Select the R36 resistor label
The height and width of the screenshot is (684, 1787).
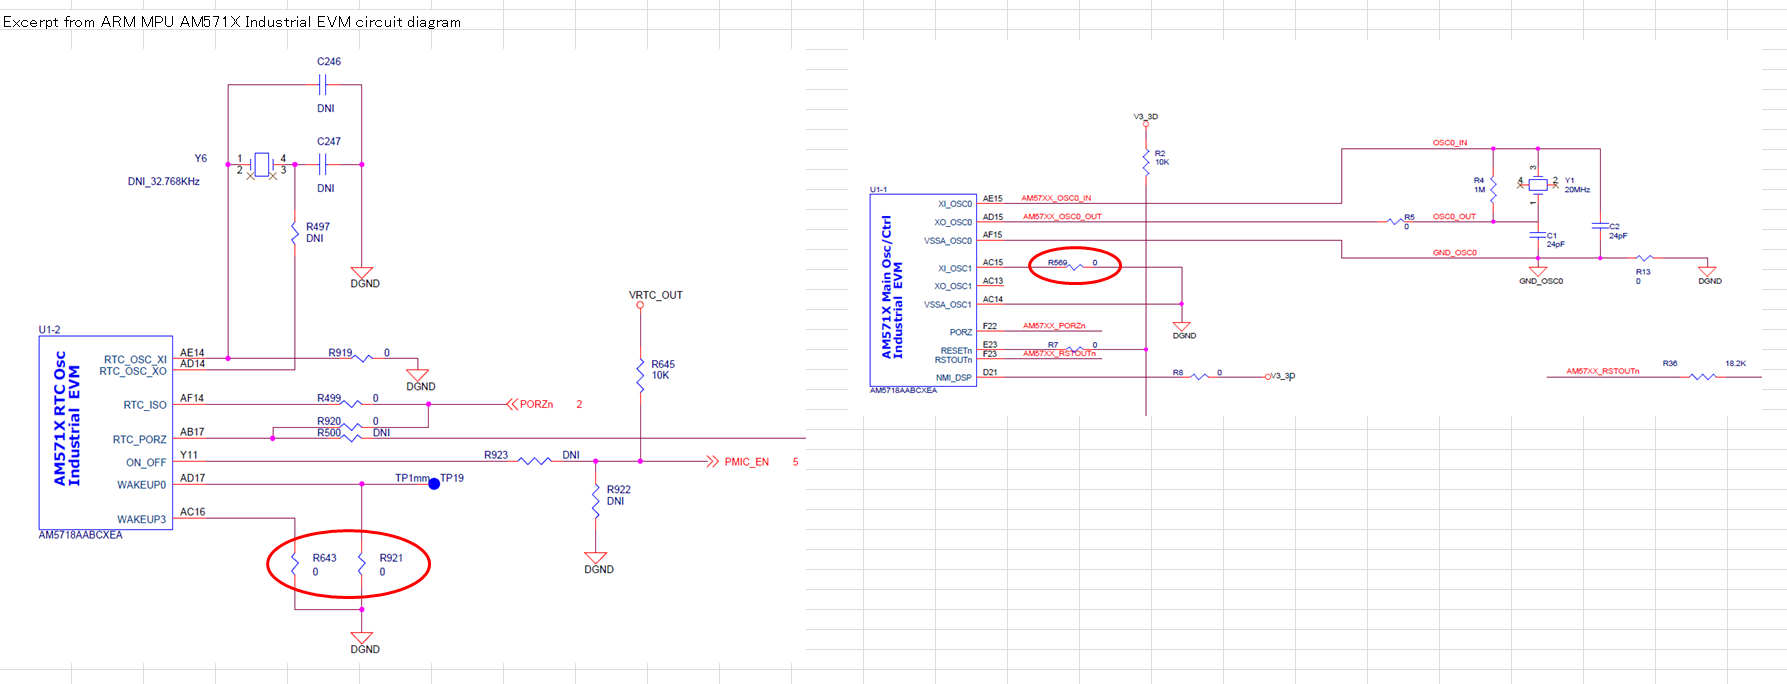[1670, 363]
